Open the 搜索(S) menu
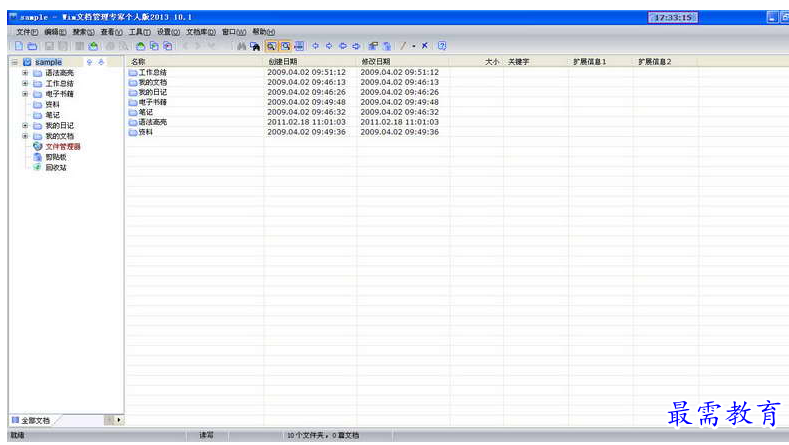 point(83,32)
